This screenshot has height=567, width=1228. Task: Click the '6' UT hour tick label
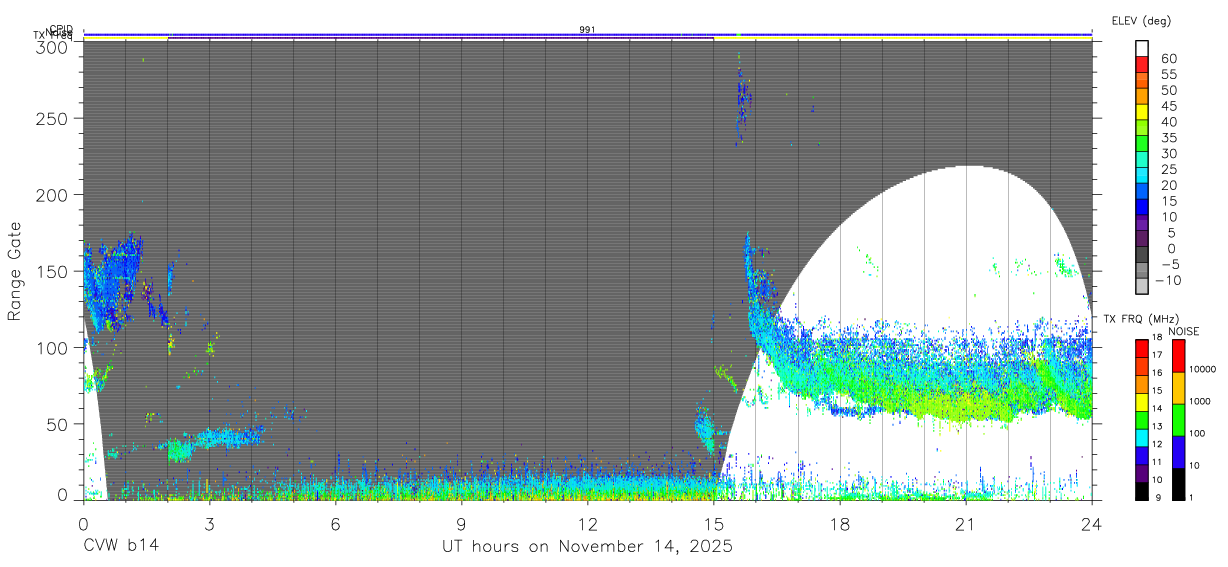pyautogui.click(x=335, y=523)
